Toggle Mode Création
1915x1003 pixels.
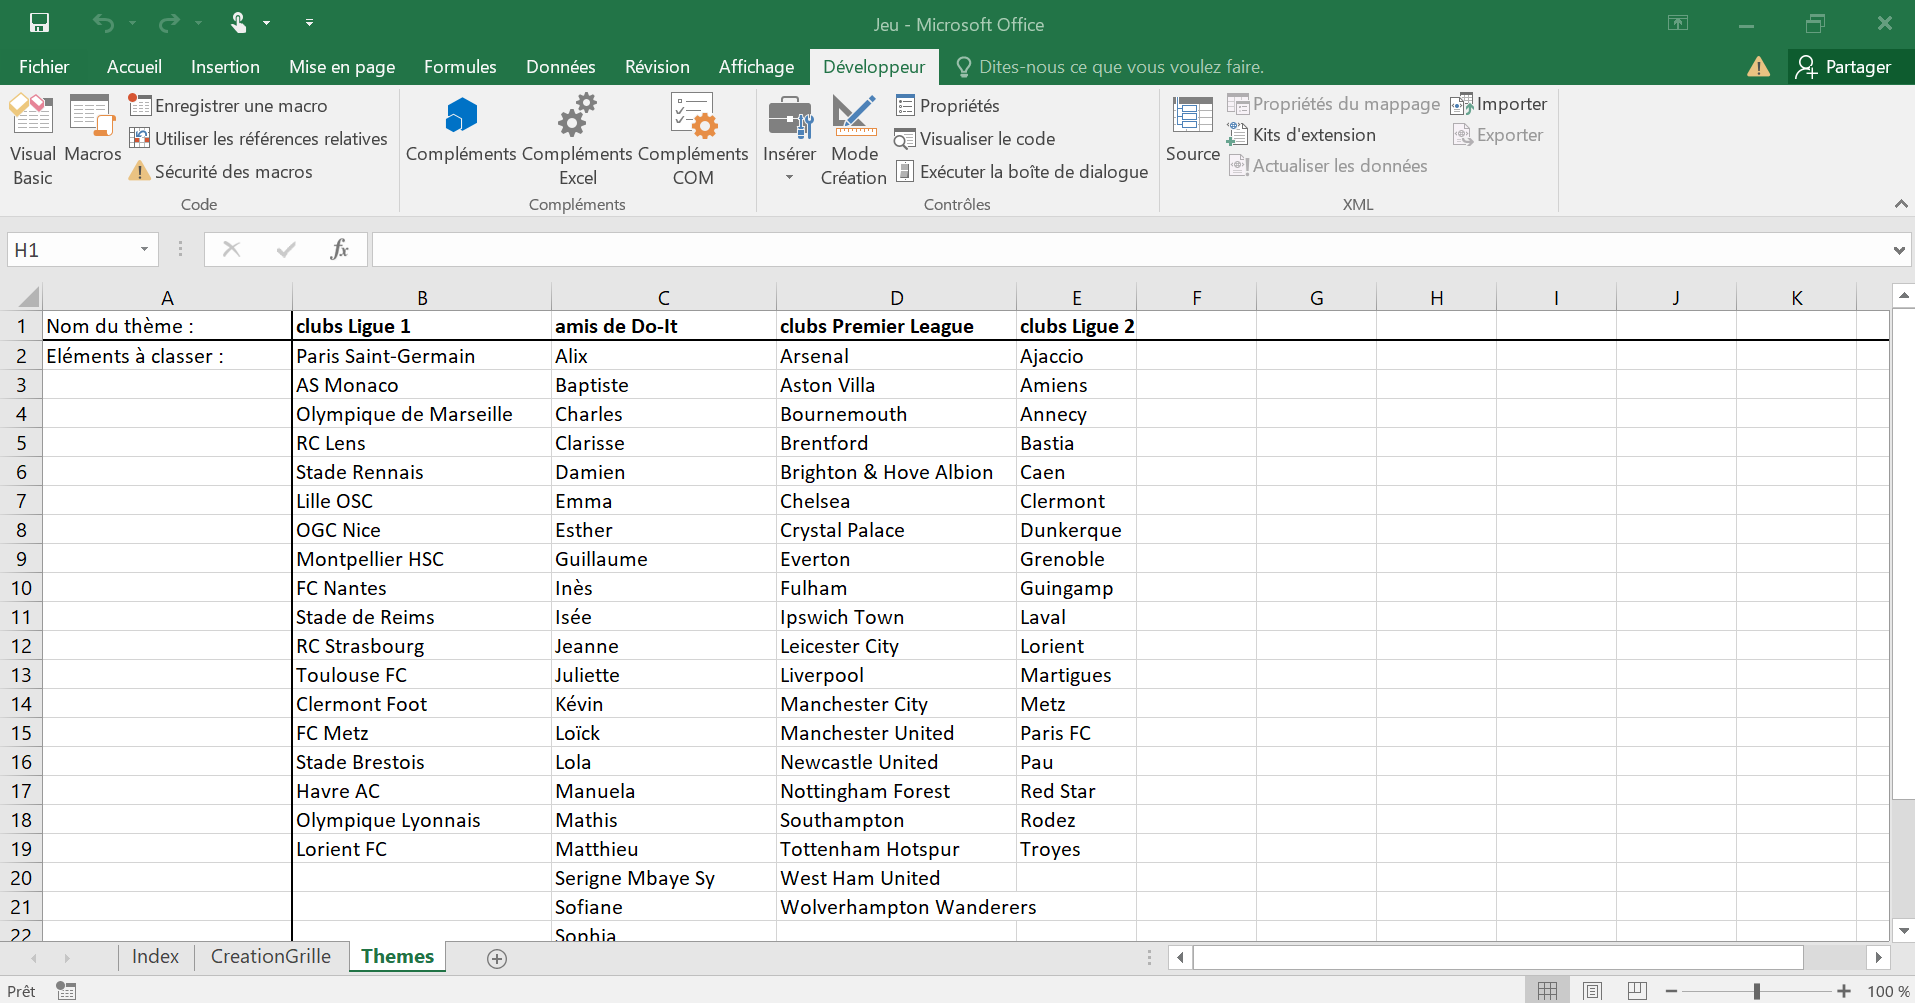[854, 140]
